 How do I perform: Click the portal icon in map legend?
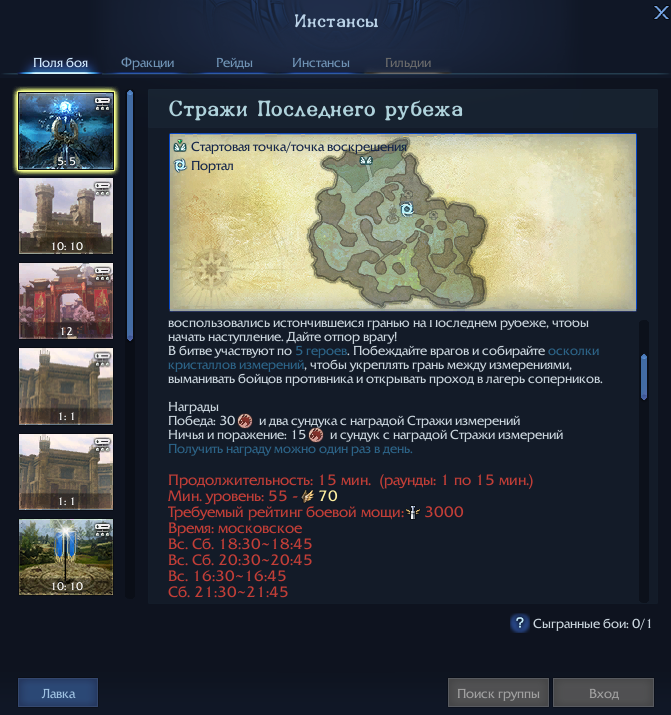click(x=180, y=165)
